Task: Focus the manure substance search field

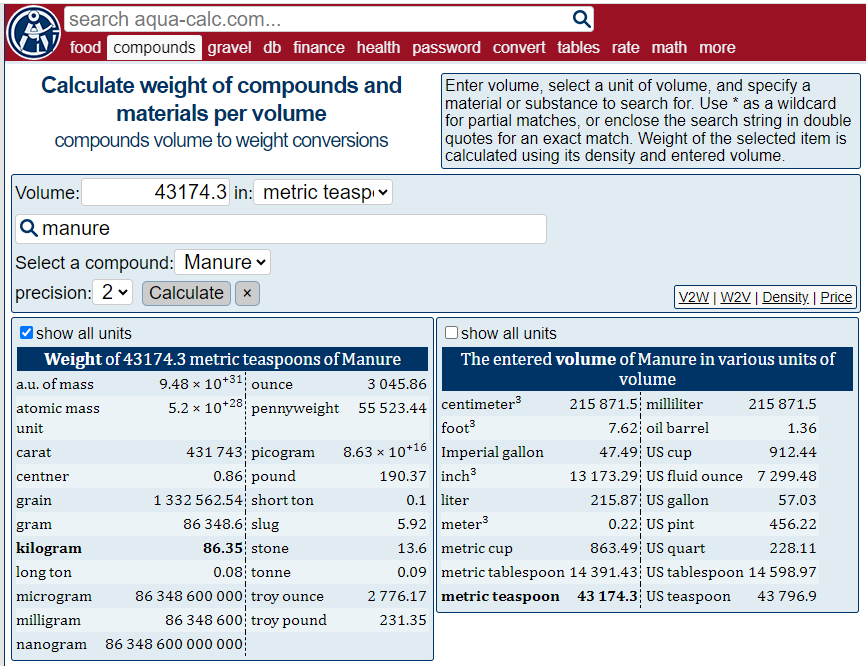Action: (290, 228)
